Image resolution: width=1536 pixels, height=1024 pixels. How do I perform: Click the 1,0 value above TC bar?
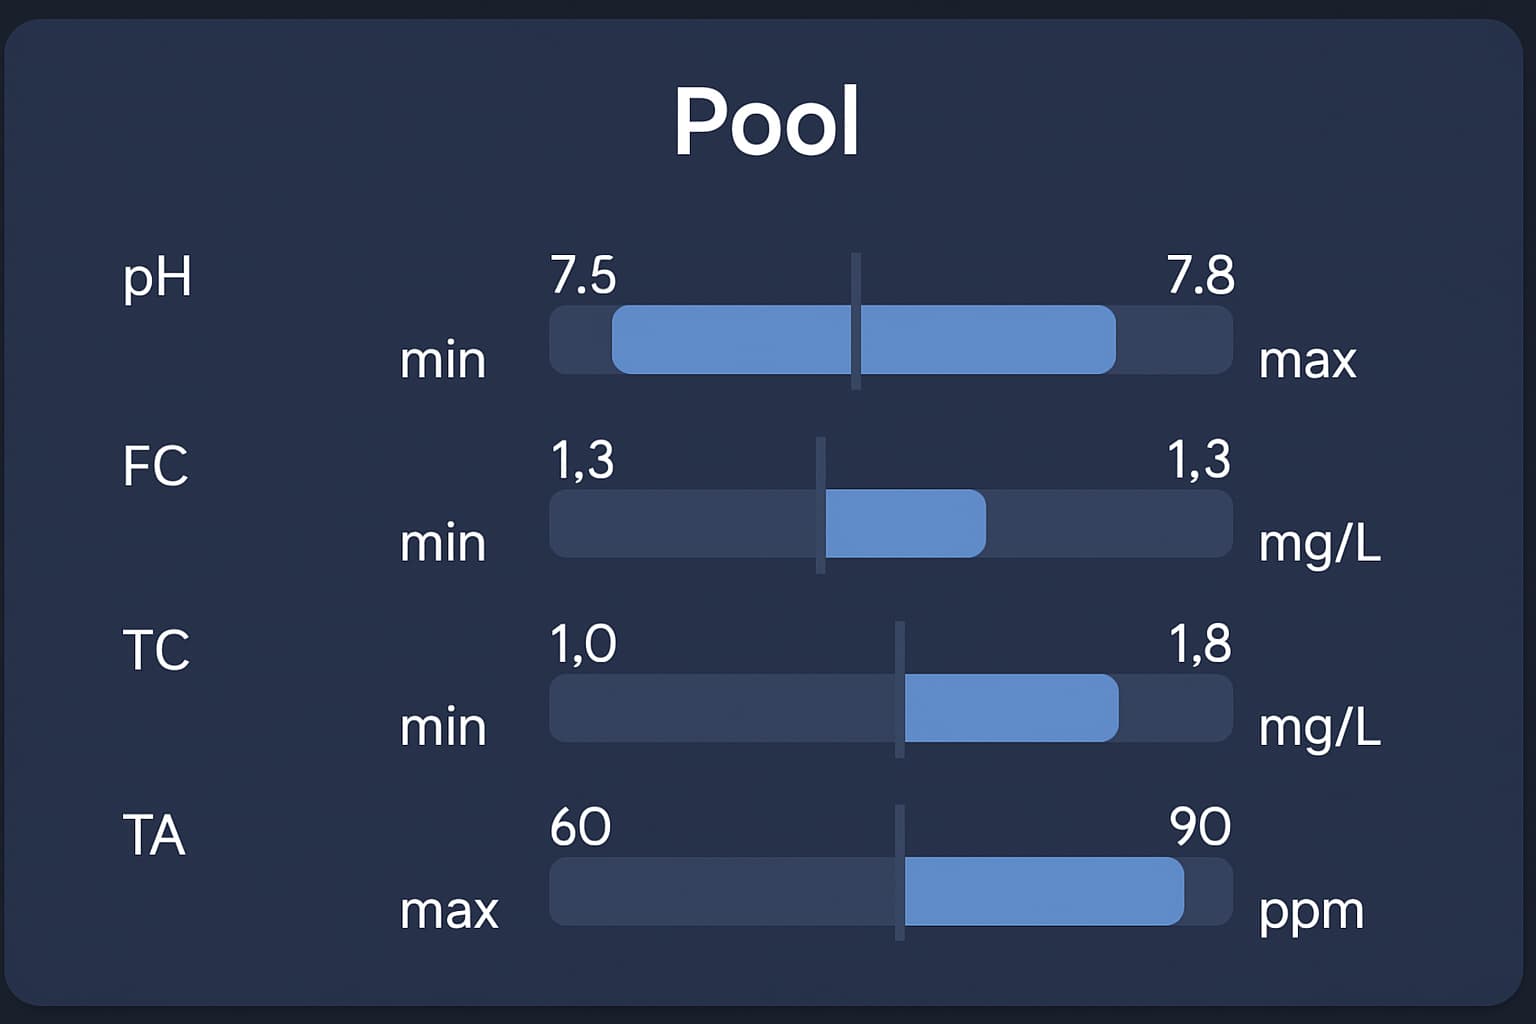[x=583, y=644]
